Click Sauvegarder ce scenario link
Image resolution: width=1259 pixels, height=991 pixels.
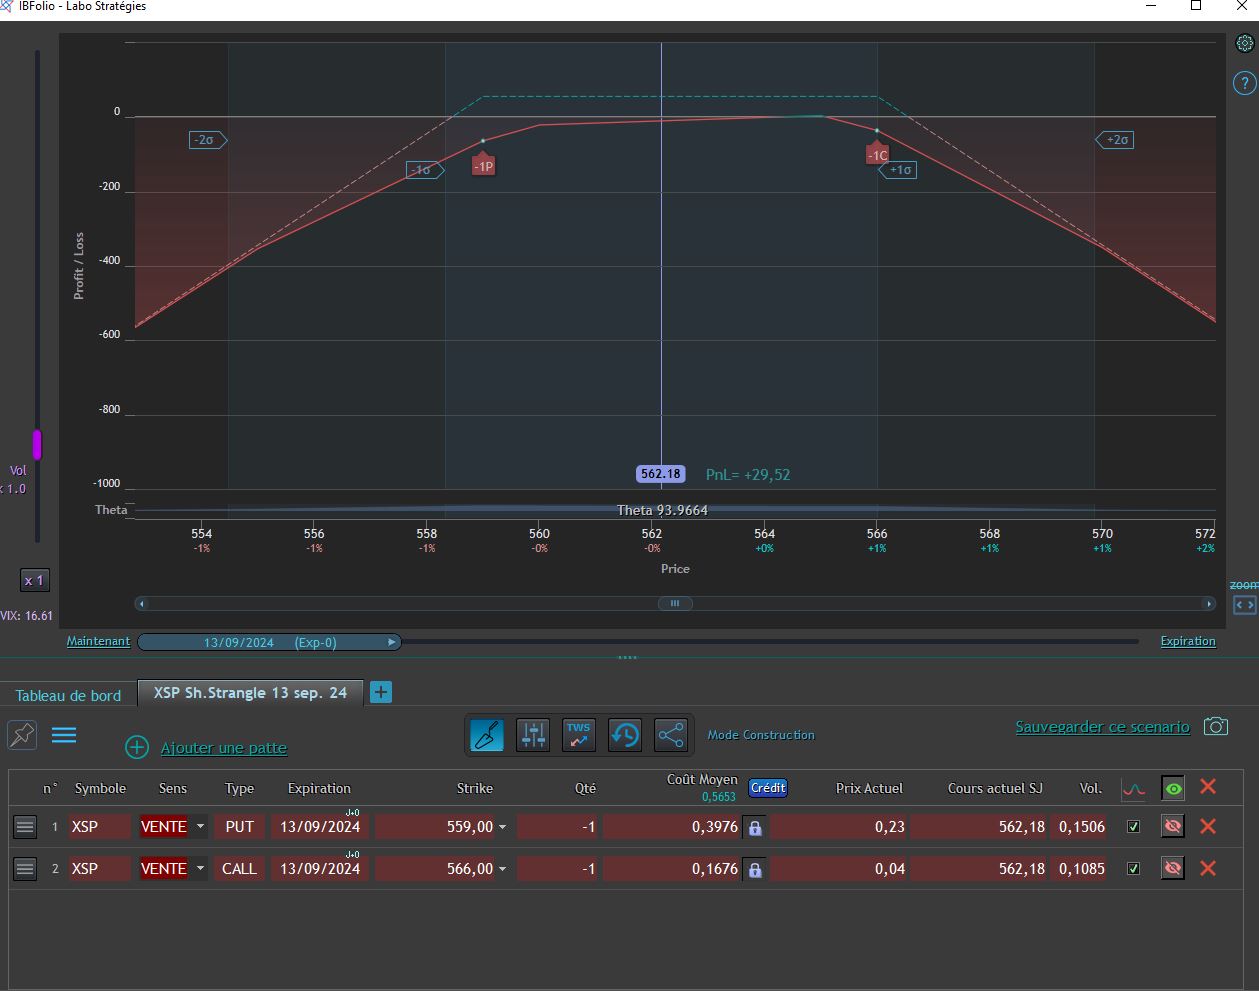(x=1102, y=727)
